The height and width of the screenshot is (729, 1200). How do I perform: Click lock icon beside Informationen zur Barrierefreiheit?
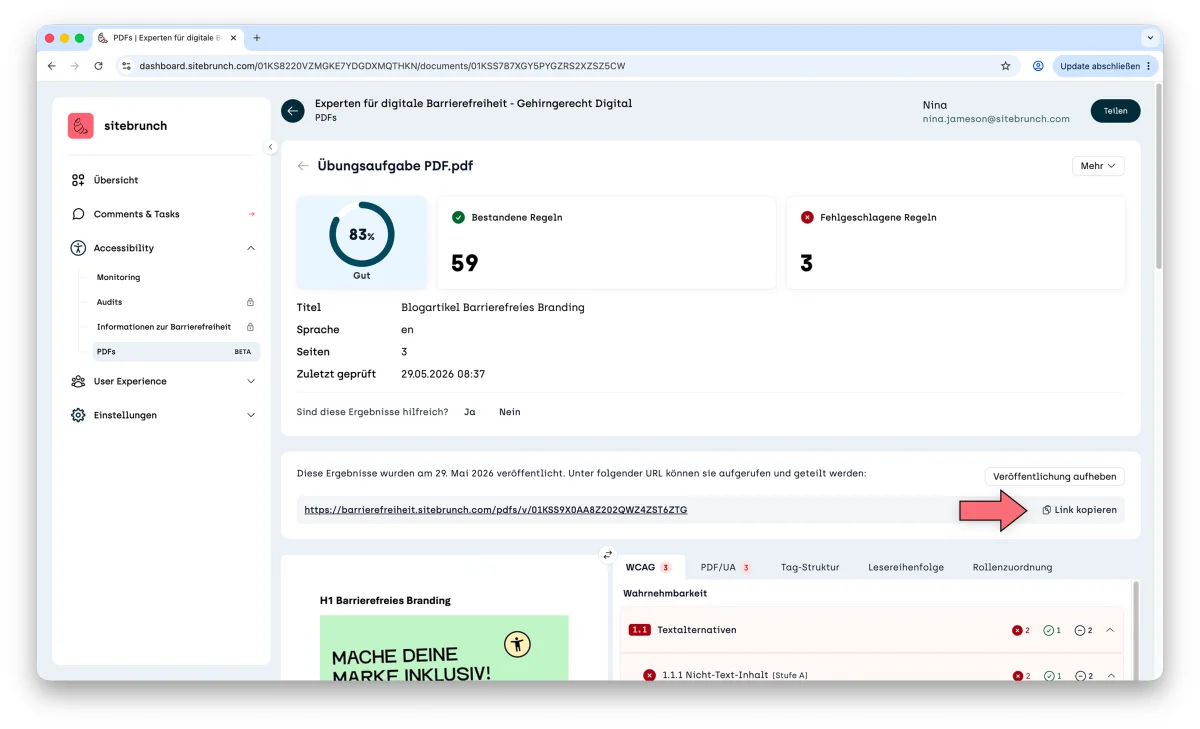250,327
